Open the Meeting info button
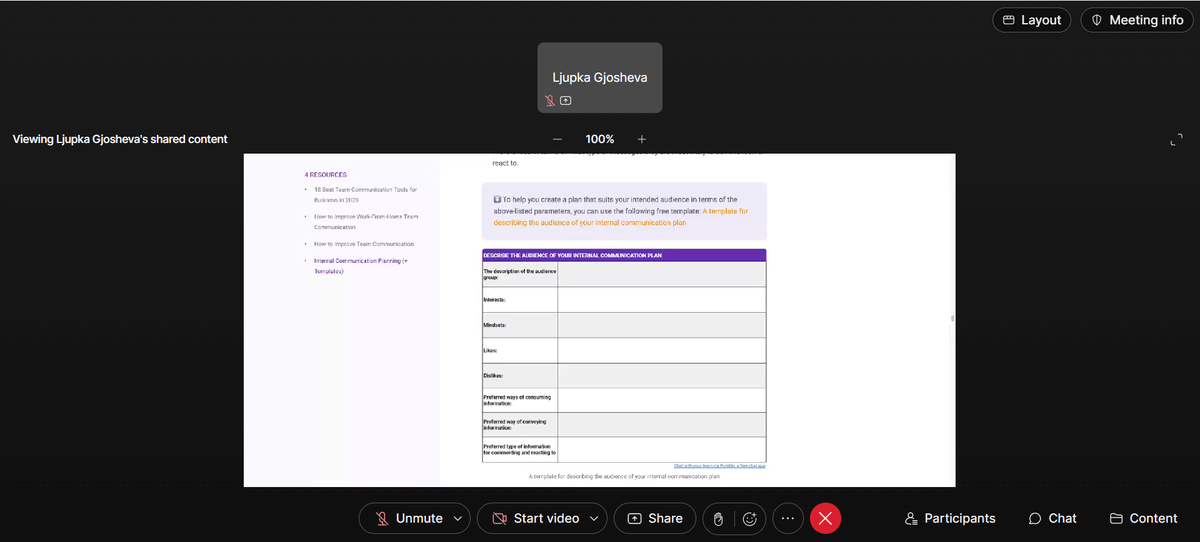 pos(1137,20)
